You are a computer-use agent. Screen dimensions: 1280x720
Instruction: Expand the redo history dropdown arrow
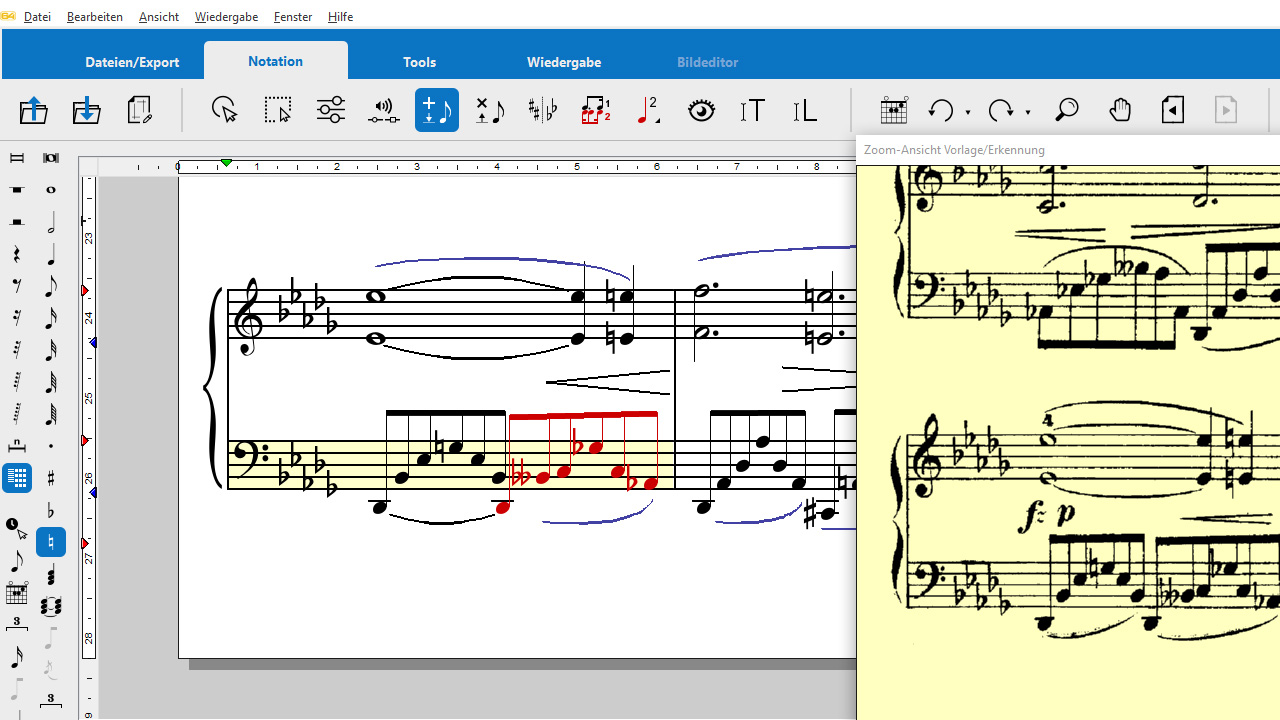coord(1028,112)
